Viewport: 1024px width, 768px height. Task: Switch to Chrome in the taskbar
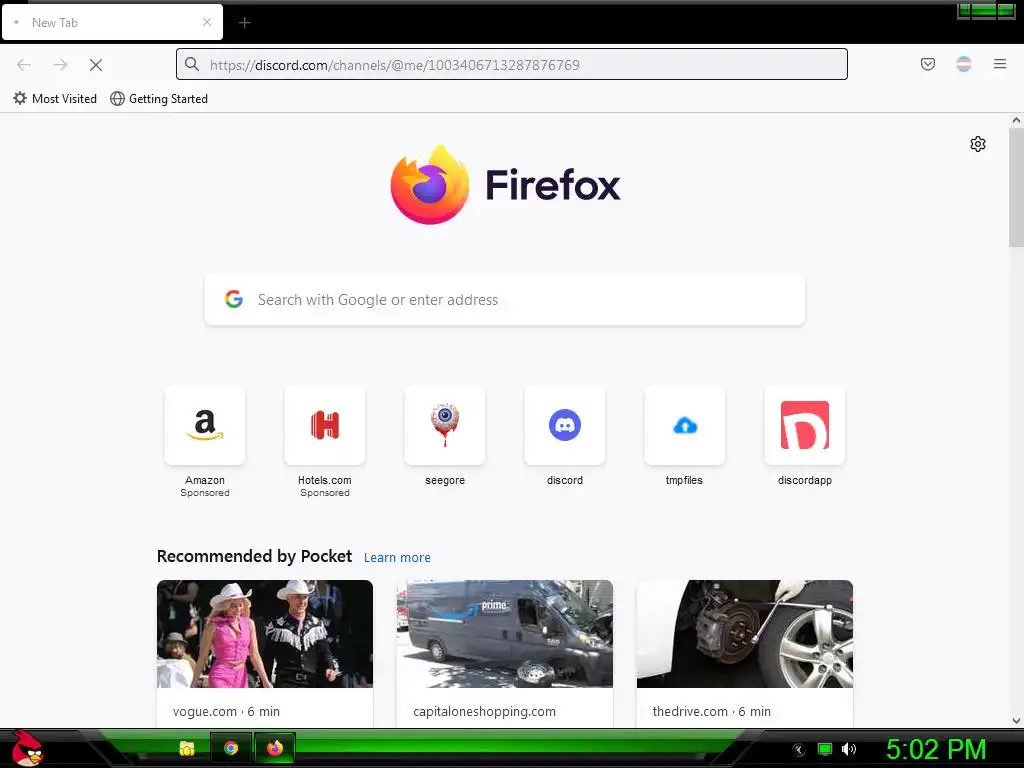coord(231,748)
